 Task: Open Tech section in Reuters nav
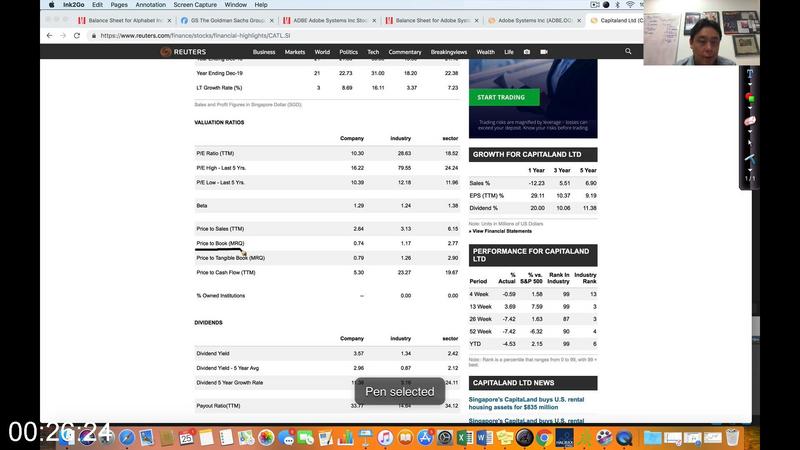coord(373,52)
